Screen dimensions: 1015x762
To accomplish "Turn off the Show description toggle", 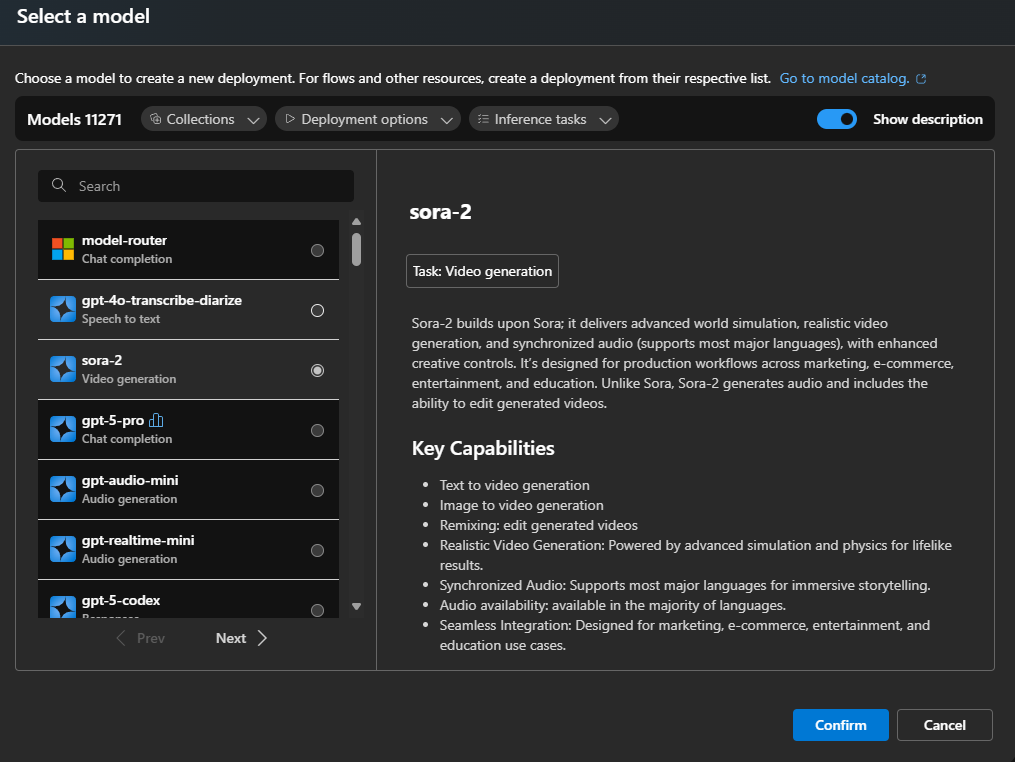I will point(837,119).
